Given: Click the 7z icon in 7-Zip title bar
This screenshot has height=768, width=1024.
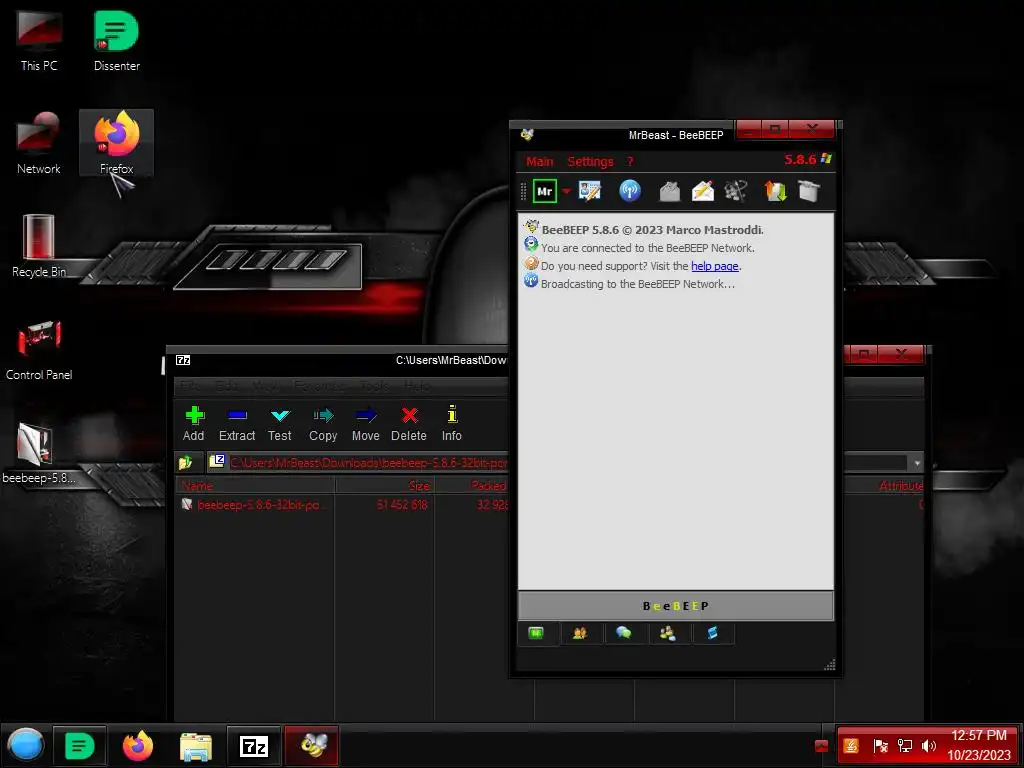Looking at the screenshot, I should tap(183, 360).
